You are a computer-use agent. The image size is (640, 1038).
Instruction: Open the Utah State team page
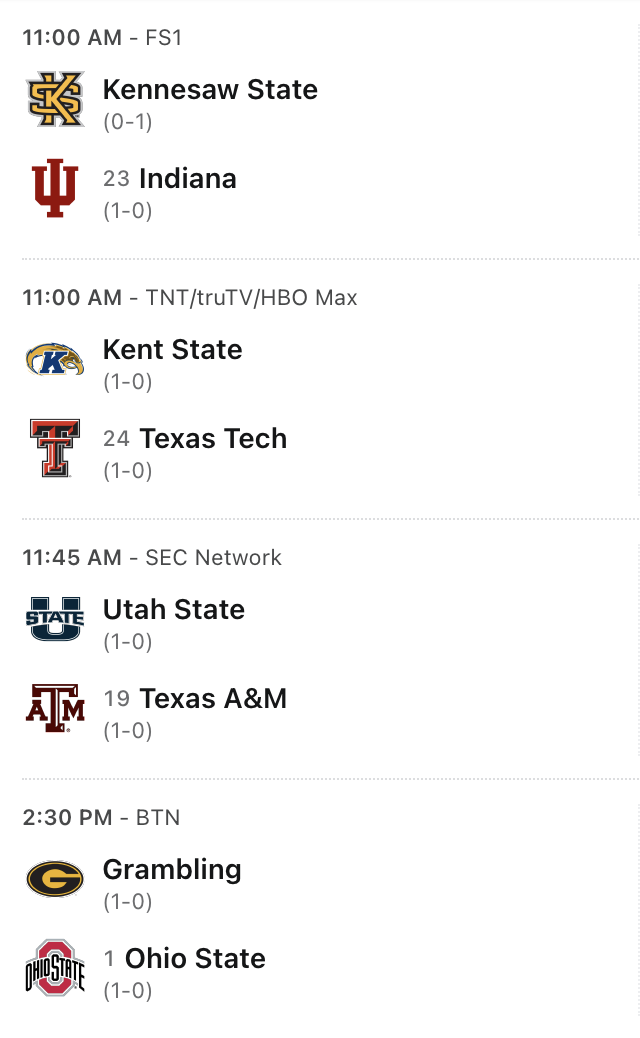[x=173, y=610]
